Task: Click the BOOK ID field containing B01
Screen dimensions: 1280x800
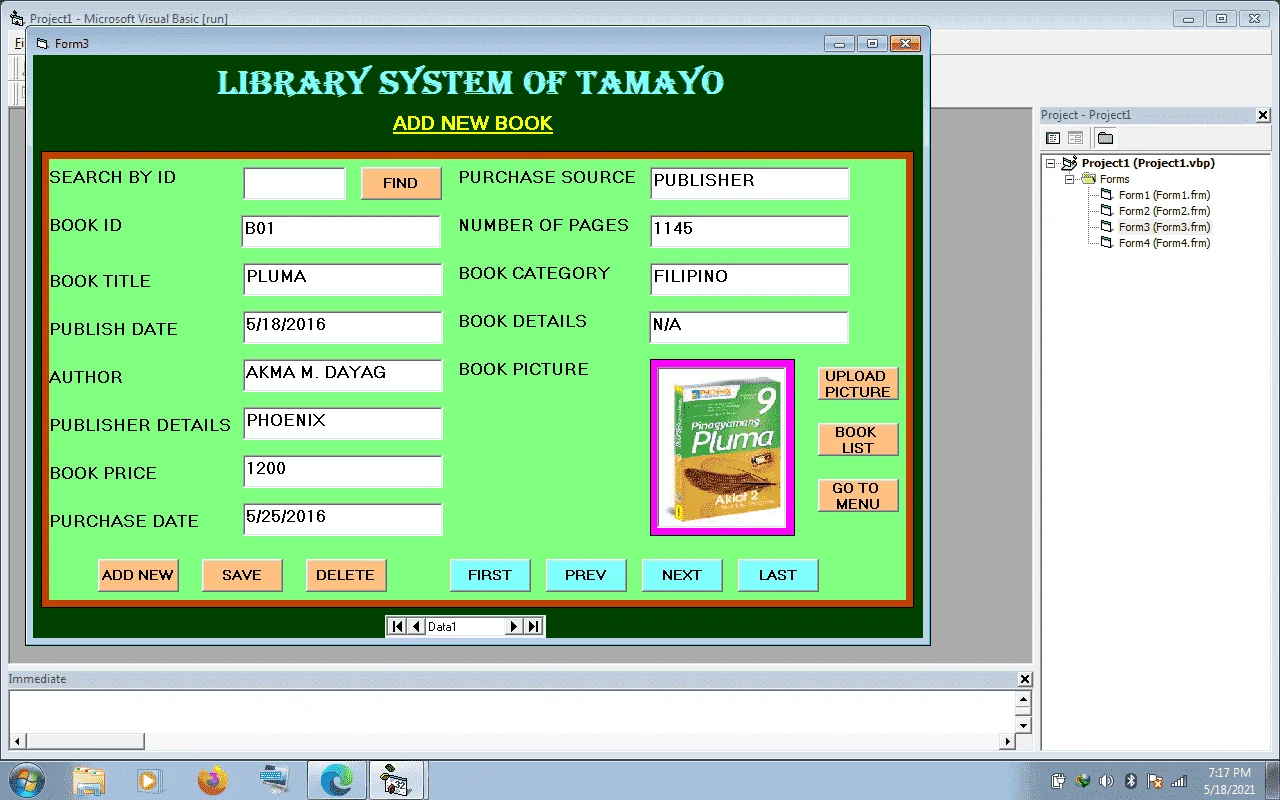Action: 341,231
